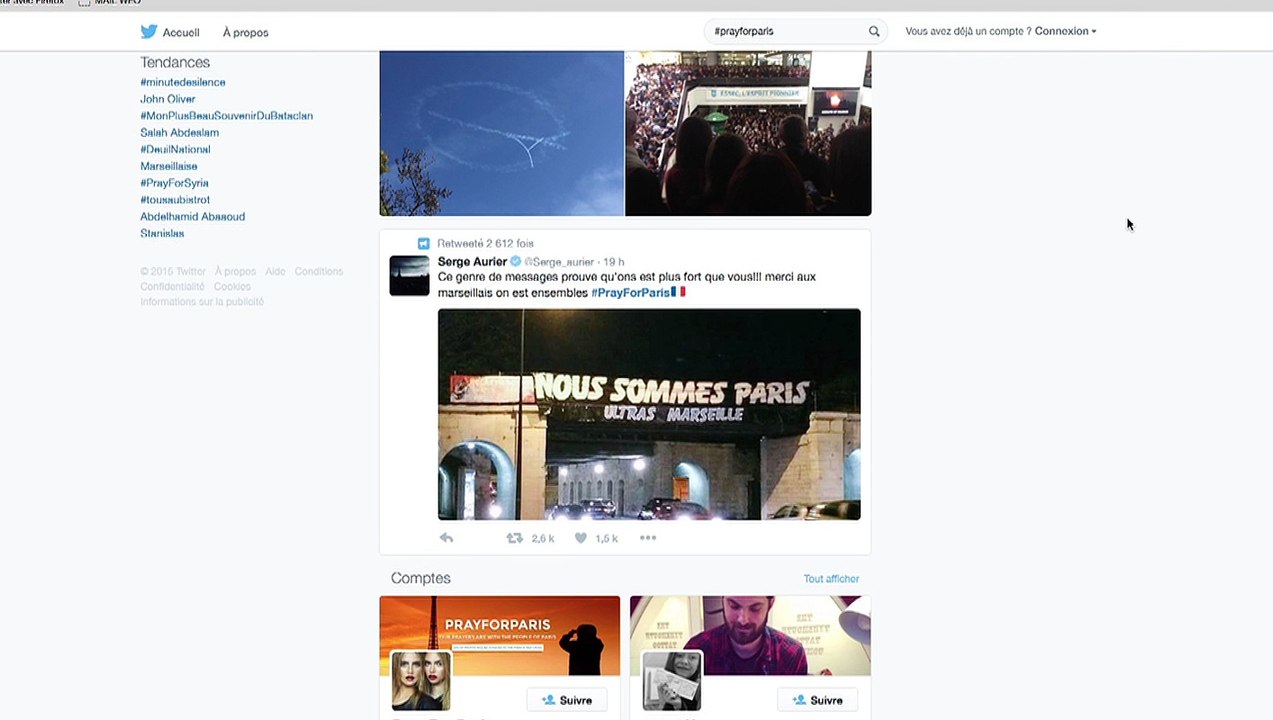
Task: Click Tout afficher for accounts
Action: pos(831,579)
